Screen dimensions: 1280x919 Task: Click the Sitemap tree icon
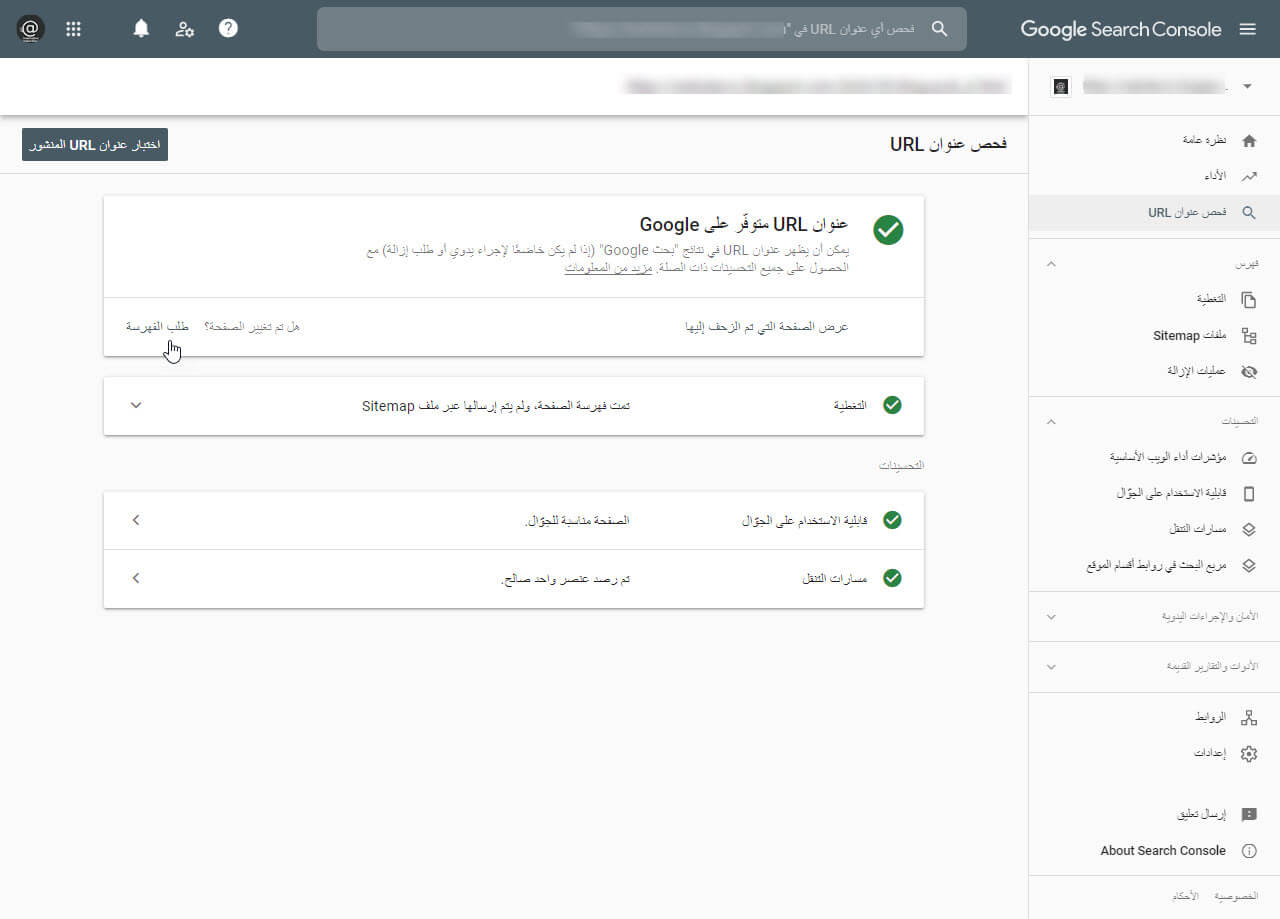click(1248, 336)
